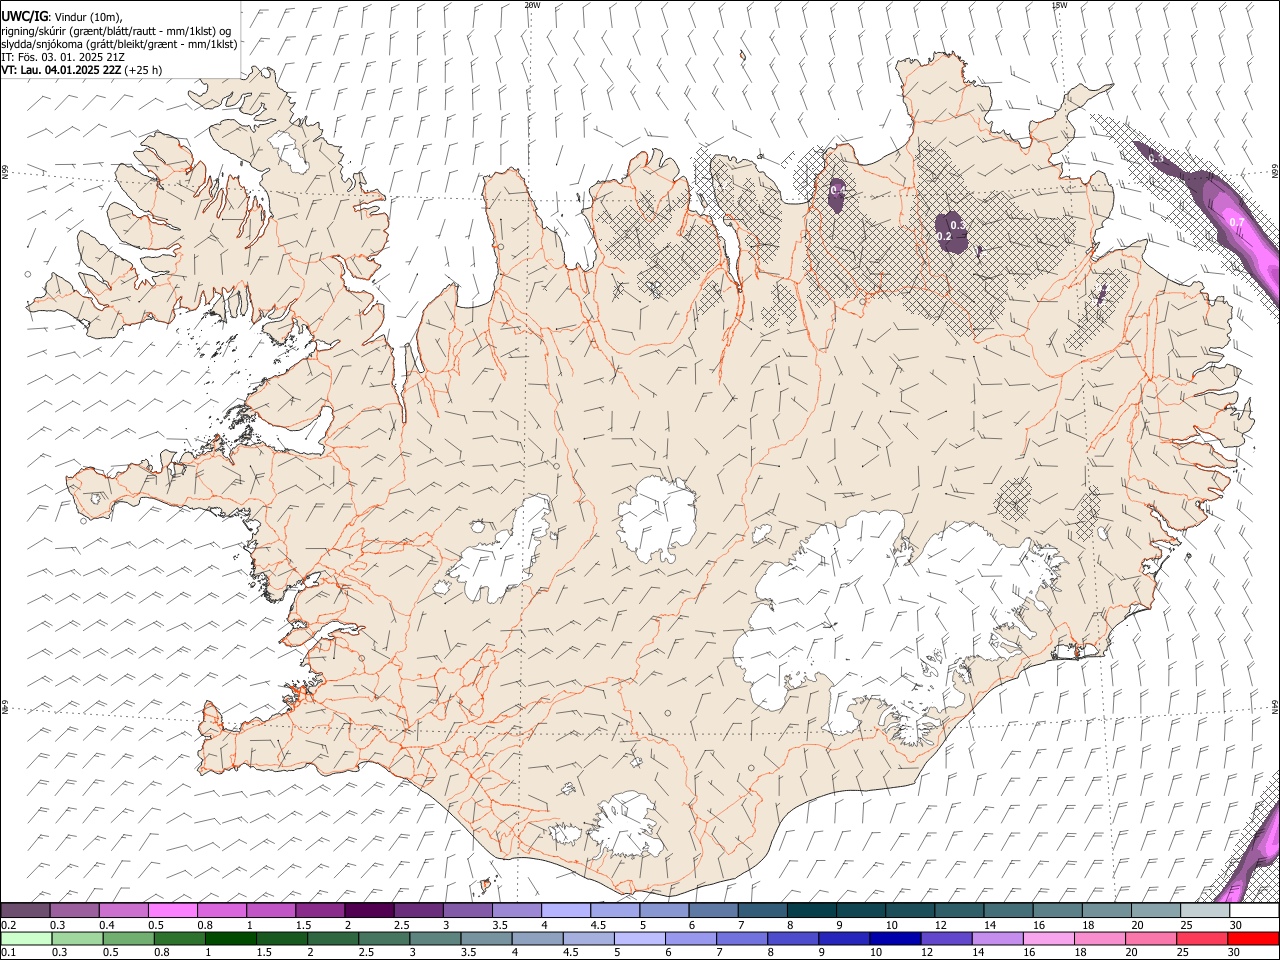Select the 0.5 bright pink swatch in the snow legend

click(172, 911)
